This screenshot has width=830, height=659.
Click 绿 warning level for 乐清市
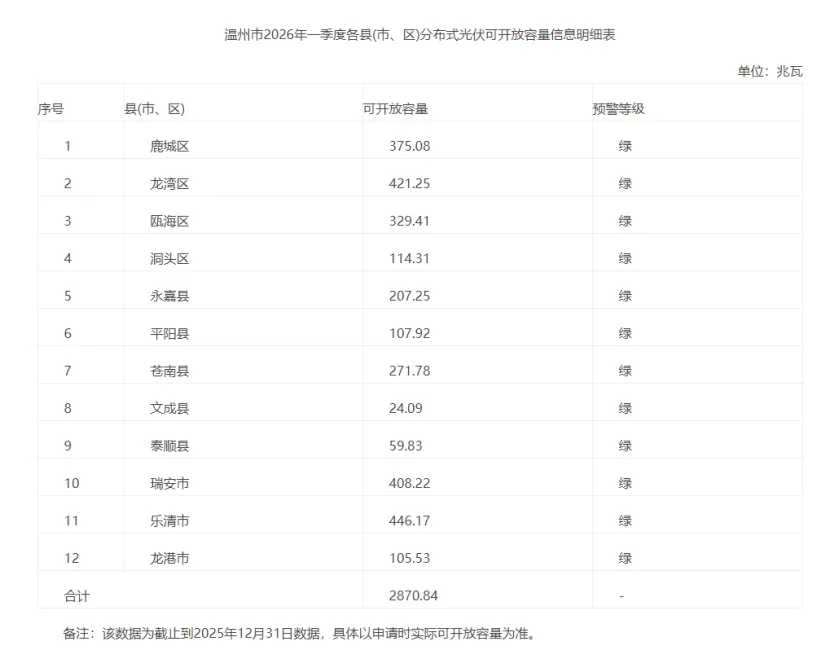point(625,521)
